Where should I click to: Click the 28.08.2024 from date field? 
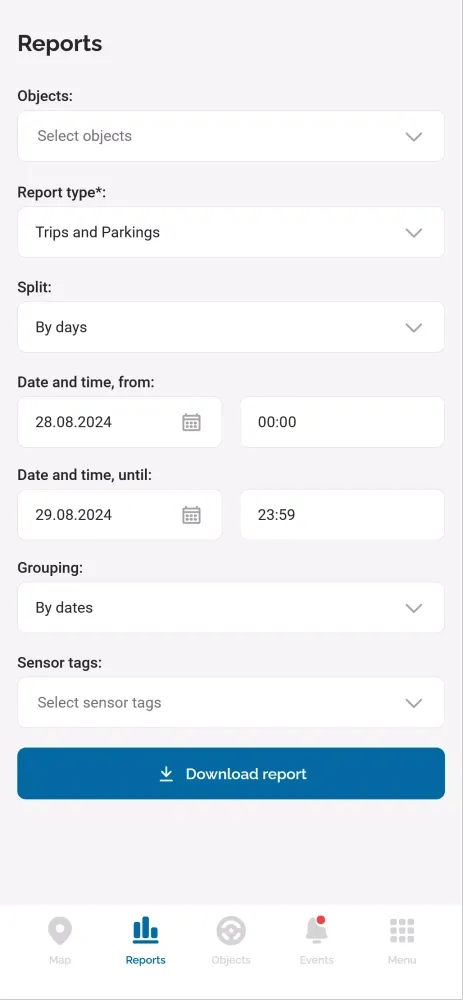(119, 422)
